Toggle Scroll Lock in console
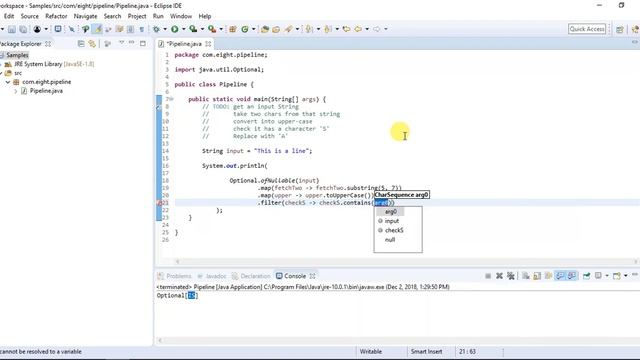Viewport: 640px width, 360px height. [537, 276]
